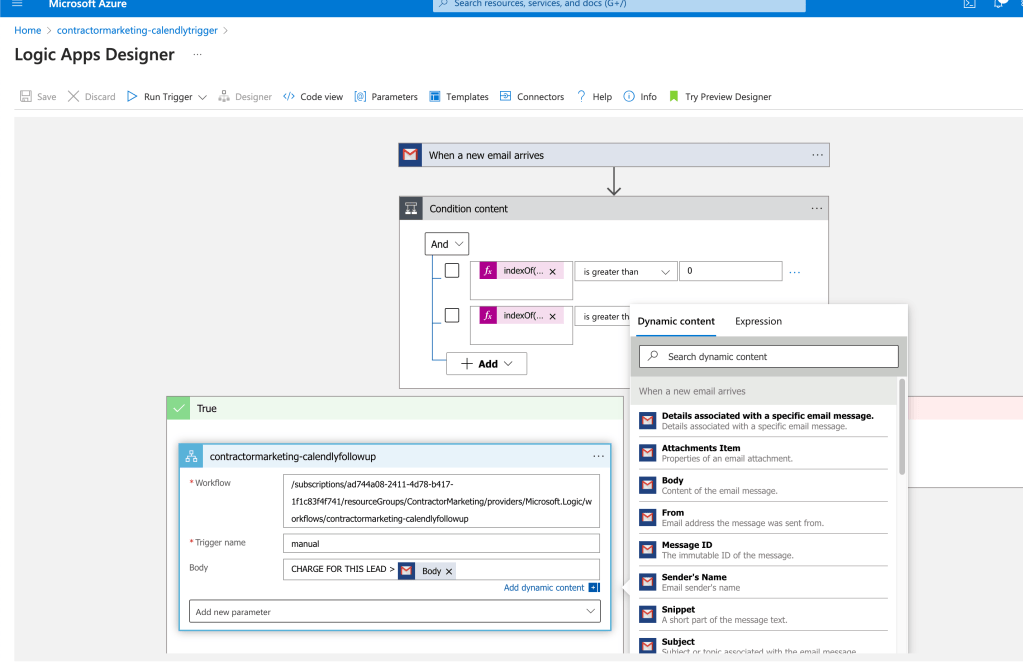Select Body dynamic content item
This screenshot has height=662, width=1023.
click(x=763, y=485)
